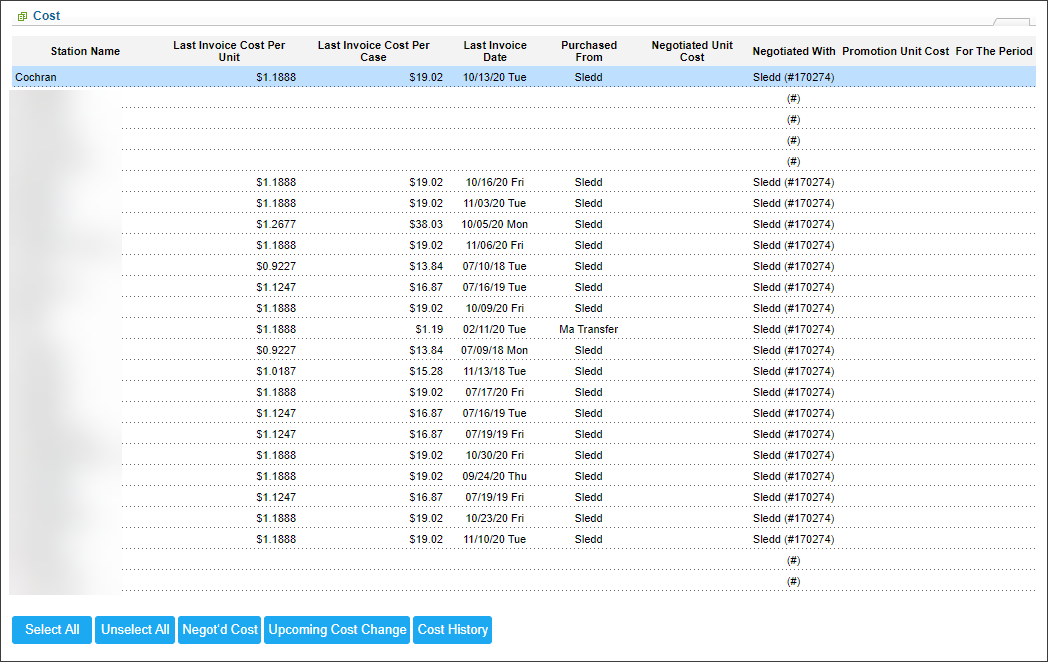The width and height of the screenshot is (1048, 662).
Task: Click the 09/24/20 Thu invoice date
Action: tap(495, 476)
